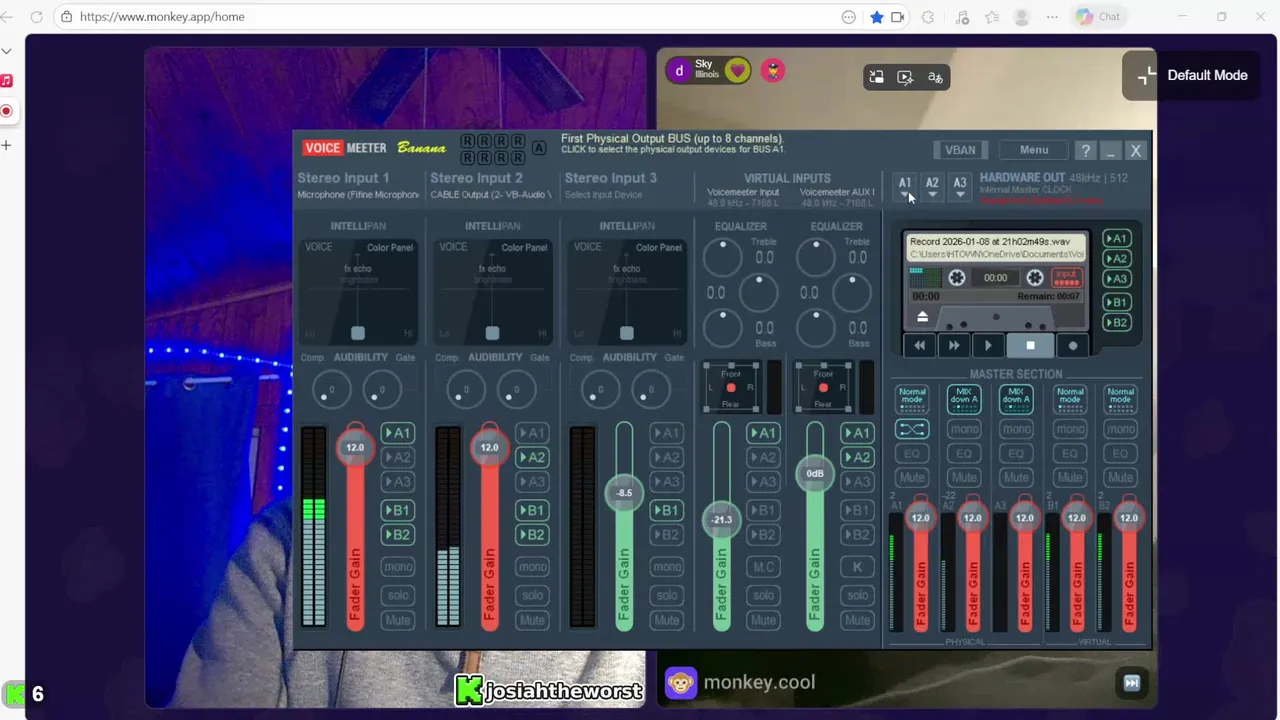Toggle the A1 bus channel-swap routing icon
This screenshot has height=720, width=1280.
tap(912, 429)
